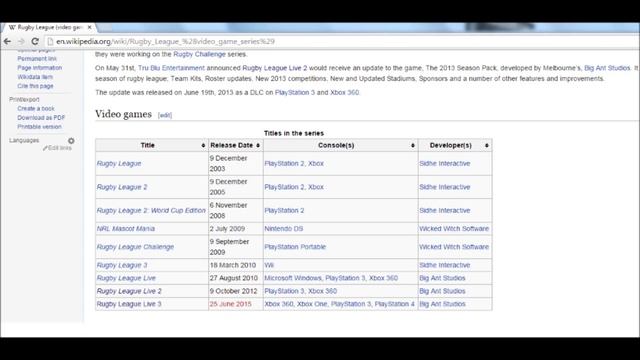Open Rugby League 2: World Cup Edition
Image resolution: width=640 pixels, height=360 pixels.
(151, 211)
